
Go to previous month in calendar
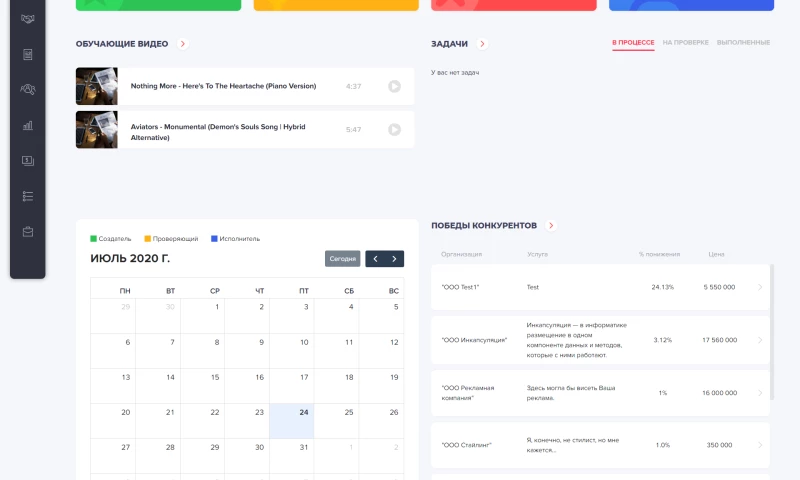[375, 259]
